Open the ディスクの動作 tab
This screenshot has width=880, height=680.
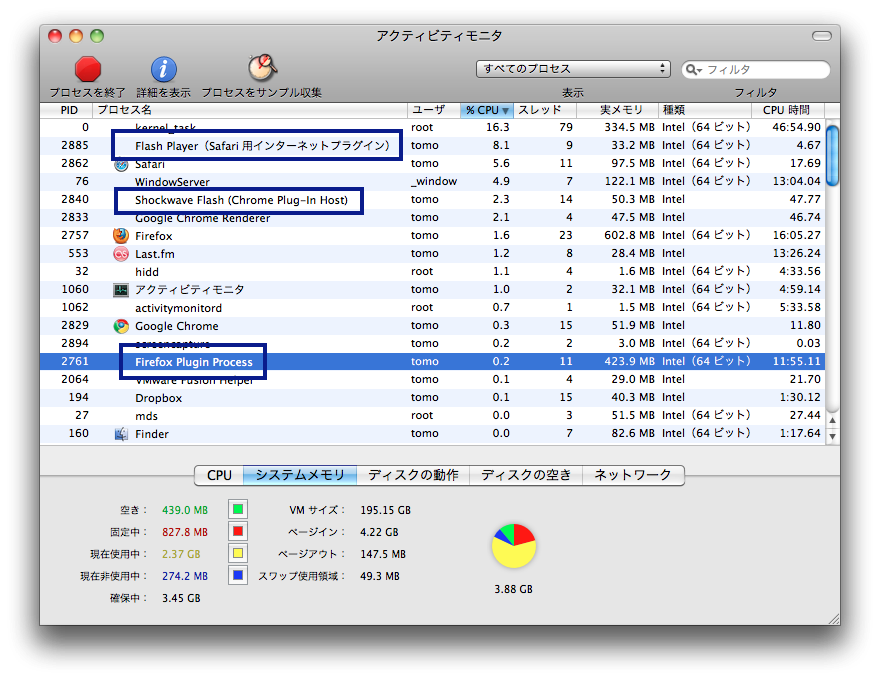click(413, 475)
